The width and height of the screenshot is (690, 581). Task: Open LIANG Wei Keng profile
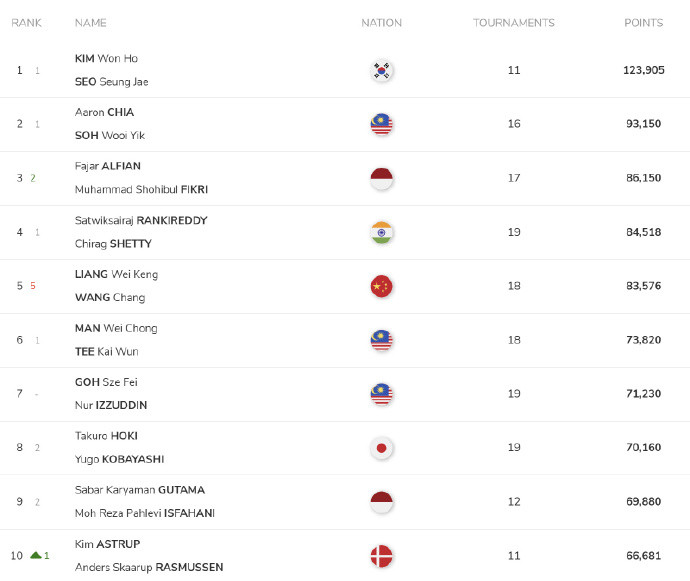pyautogui.click(x=116, y=274)
